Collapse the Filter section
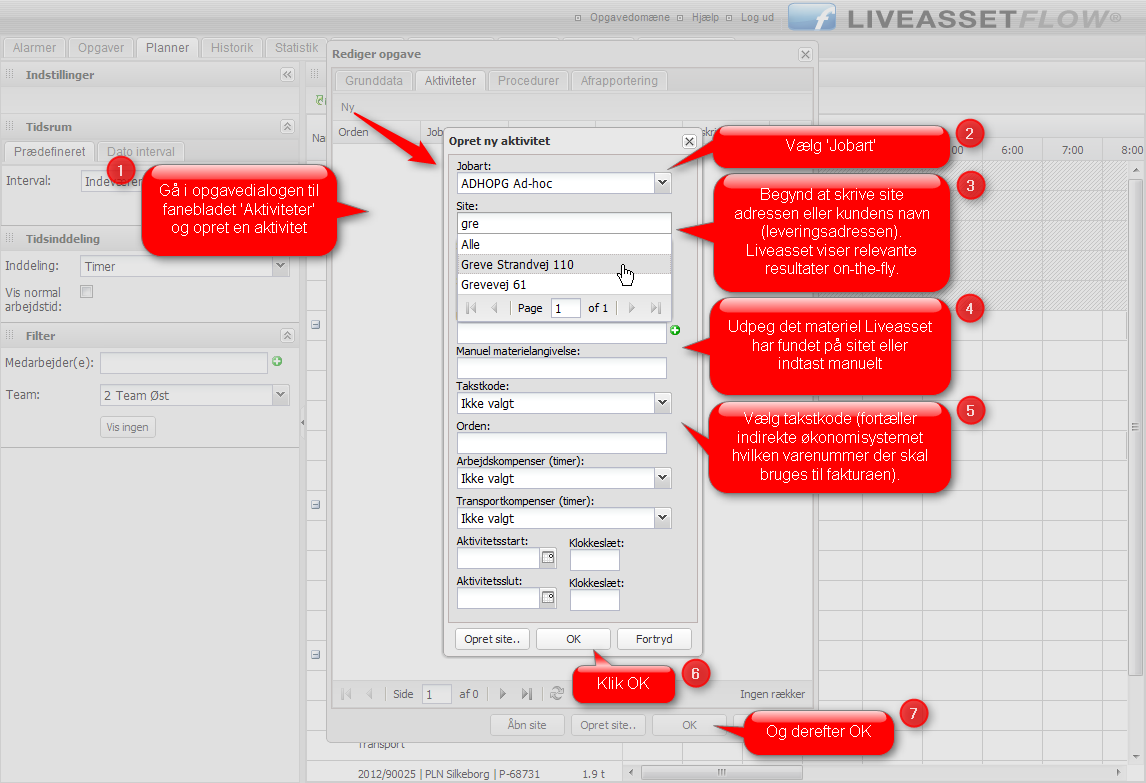Image resolution: width=1146 pixels, height=783 pixels. (x=287, y=336)
